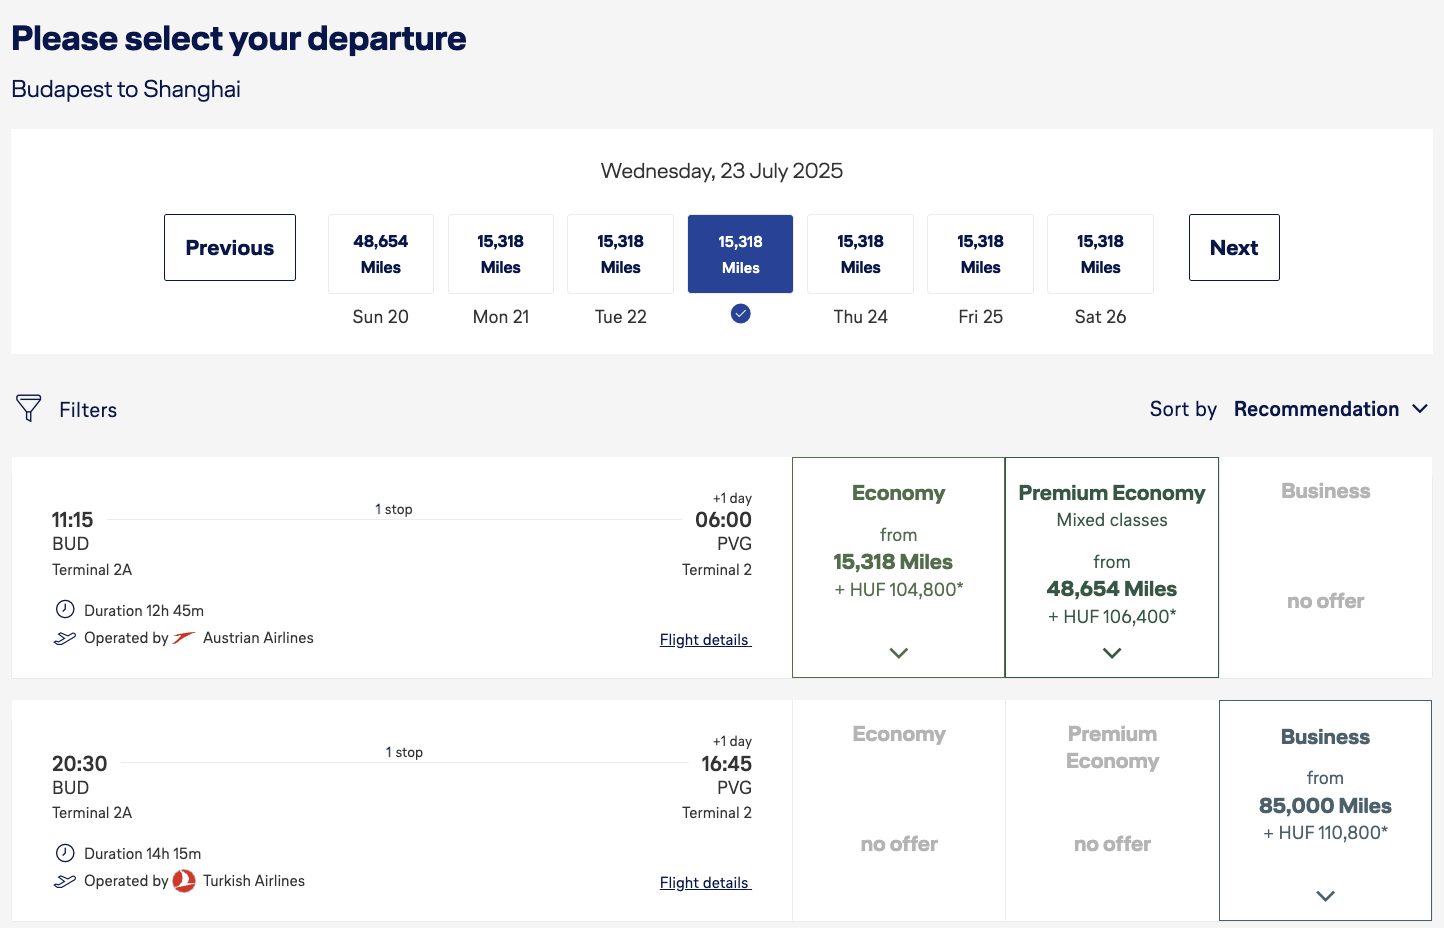Expand Premium Economy 48,654 Miles fare
This screenshot has width=1444, height=928.
pyautogui.click(x=1111, y=653)
